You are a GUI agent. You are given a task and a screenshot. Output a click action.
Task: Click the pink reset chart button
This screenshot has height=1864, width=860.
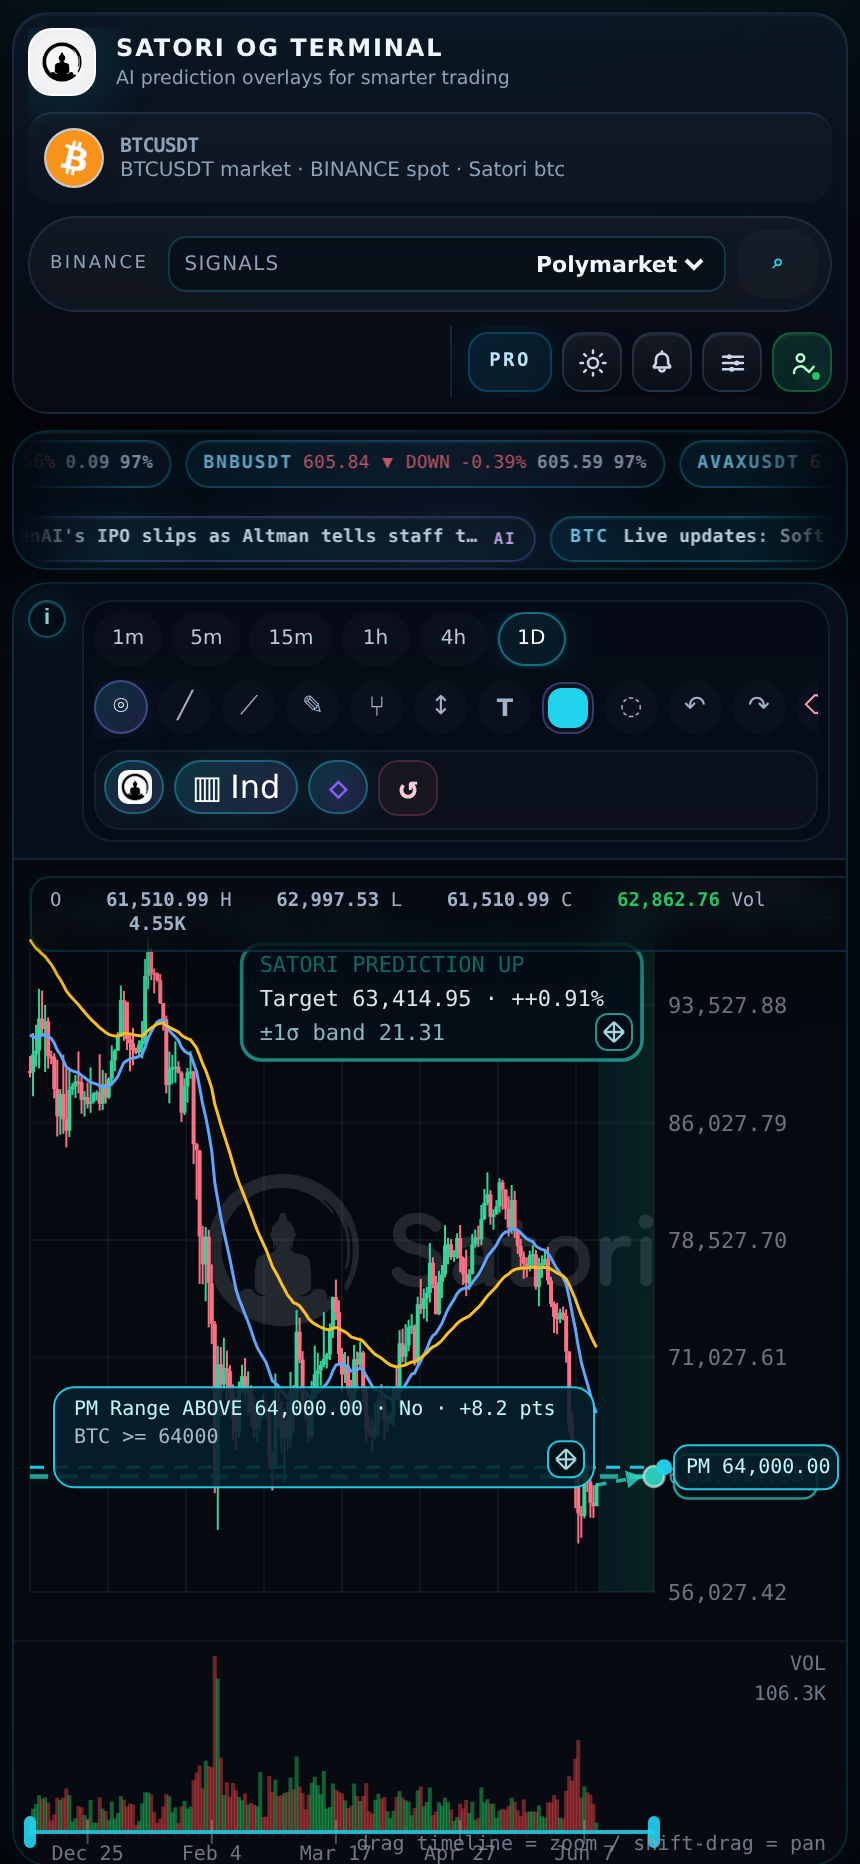pyautogui.click(x=408, y=788)
